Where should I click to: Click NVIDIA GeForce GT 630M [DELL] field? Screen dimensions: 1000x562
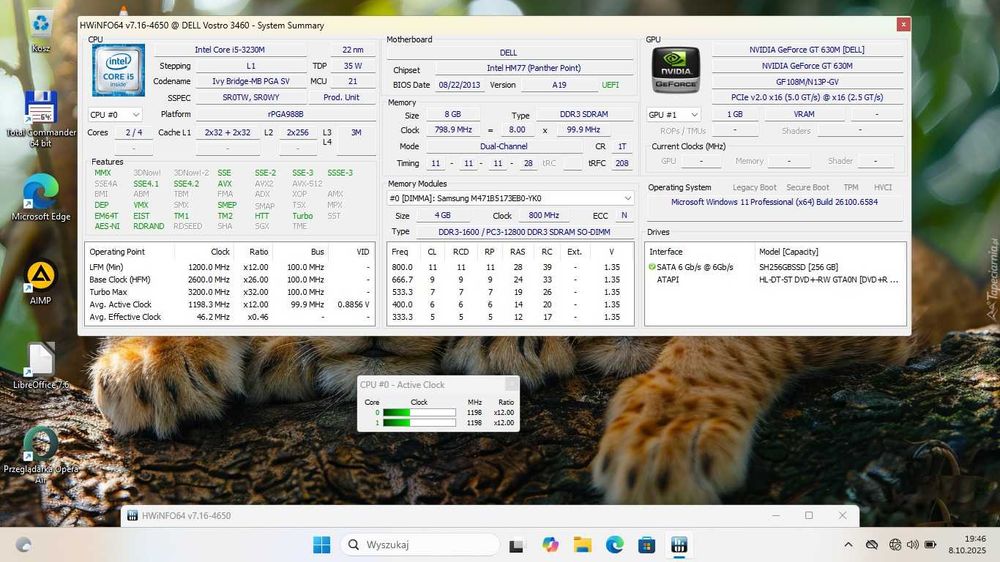click(807, 50)
